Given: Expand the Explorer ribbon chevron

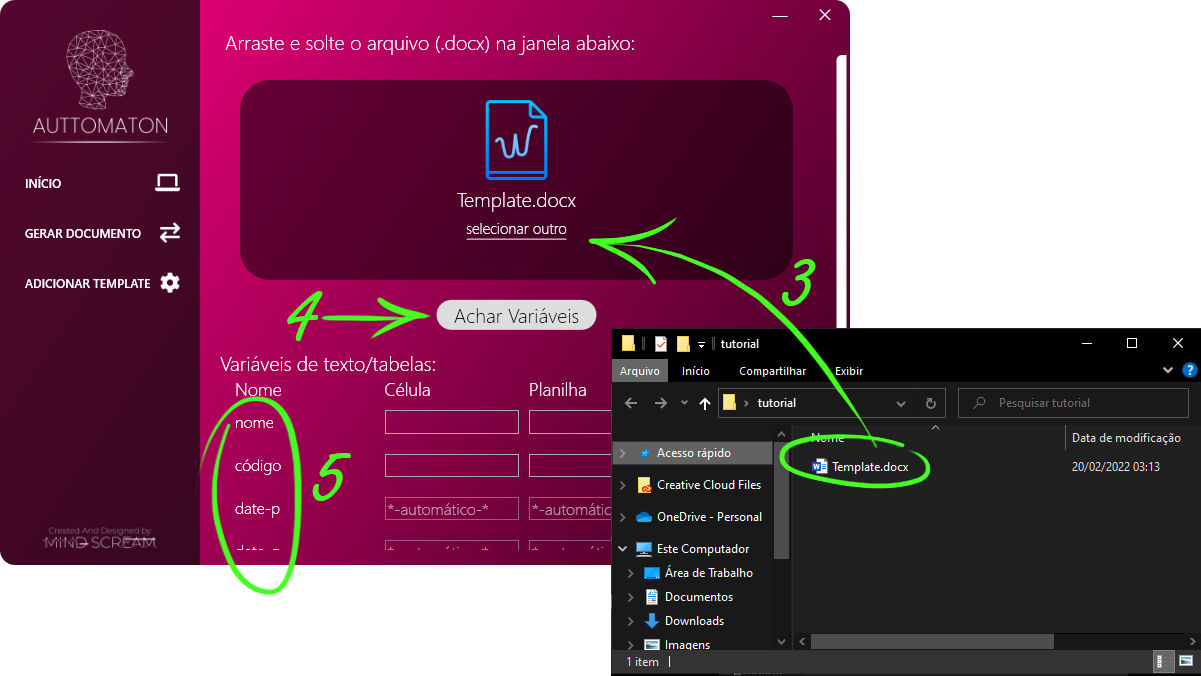Looking at the screenshot, I should (1168, 370).
